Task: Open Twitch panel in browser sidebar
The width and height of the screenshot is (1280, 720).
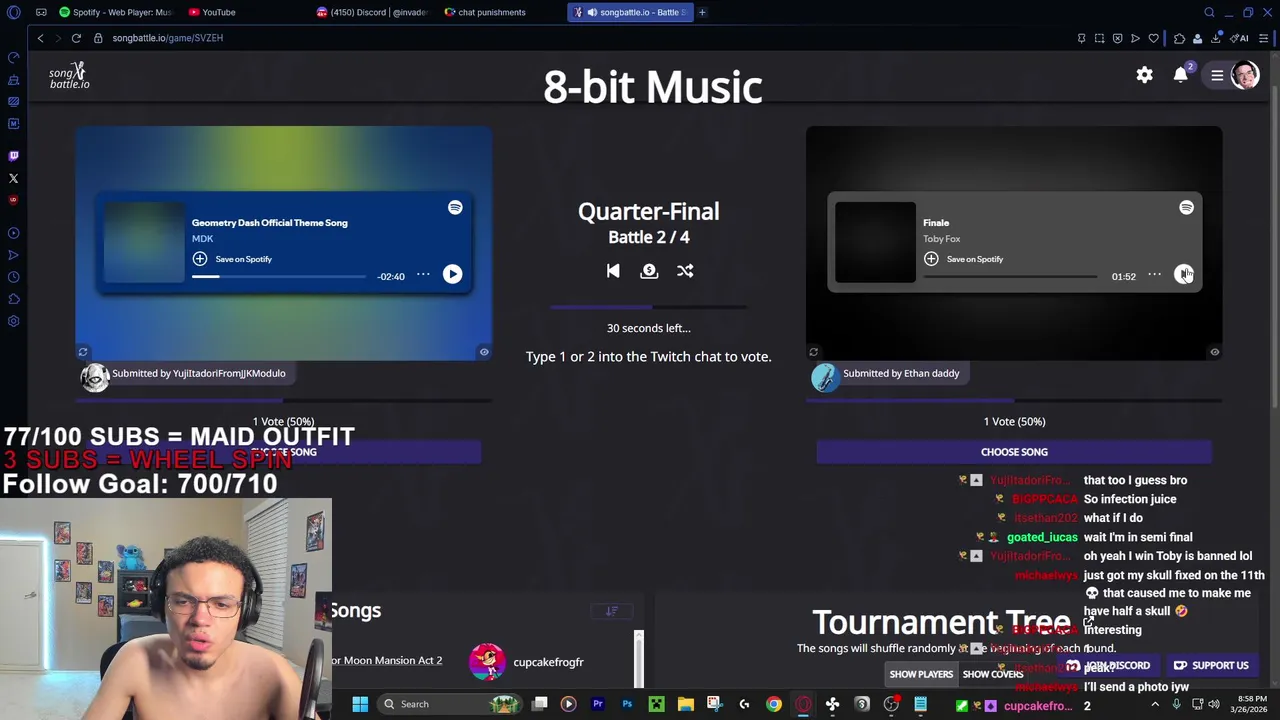Action: point(13,156)
